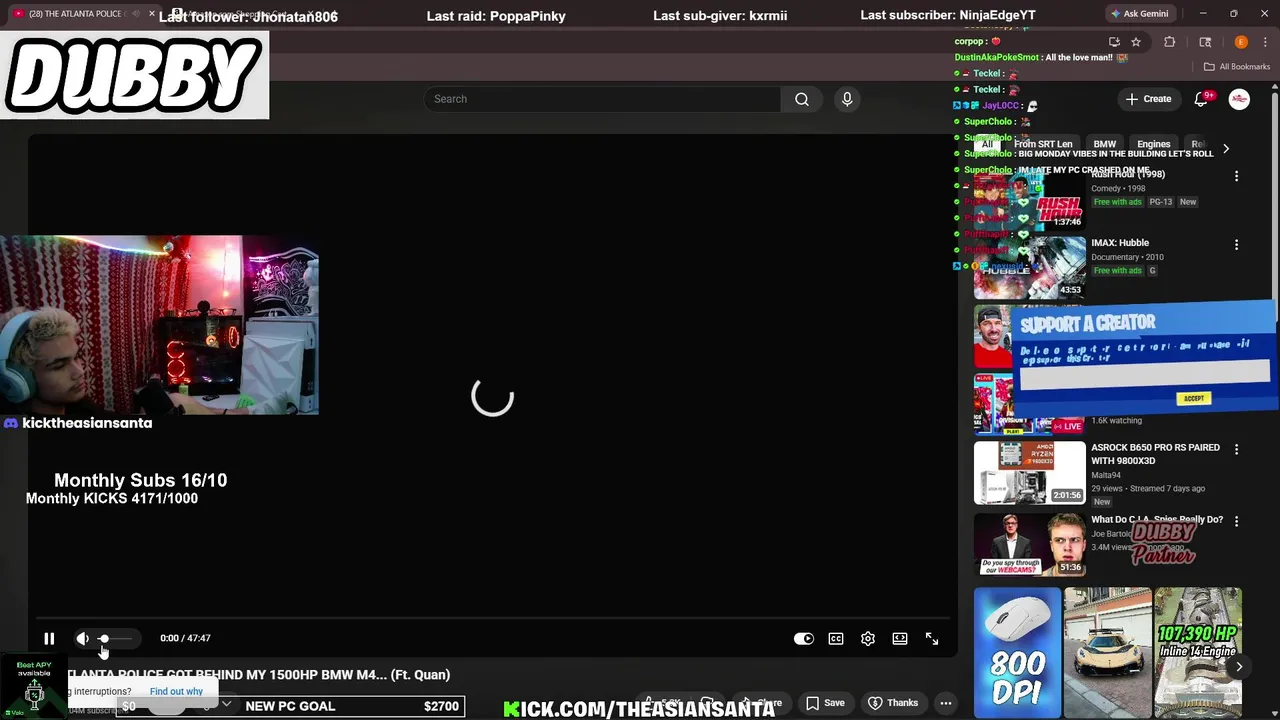Open the gold car Short thumbnail

pos(1107,652)
